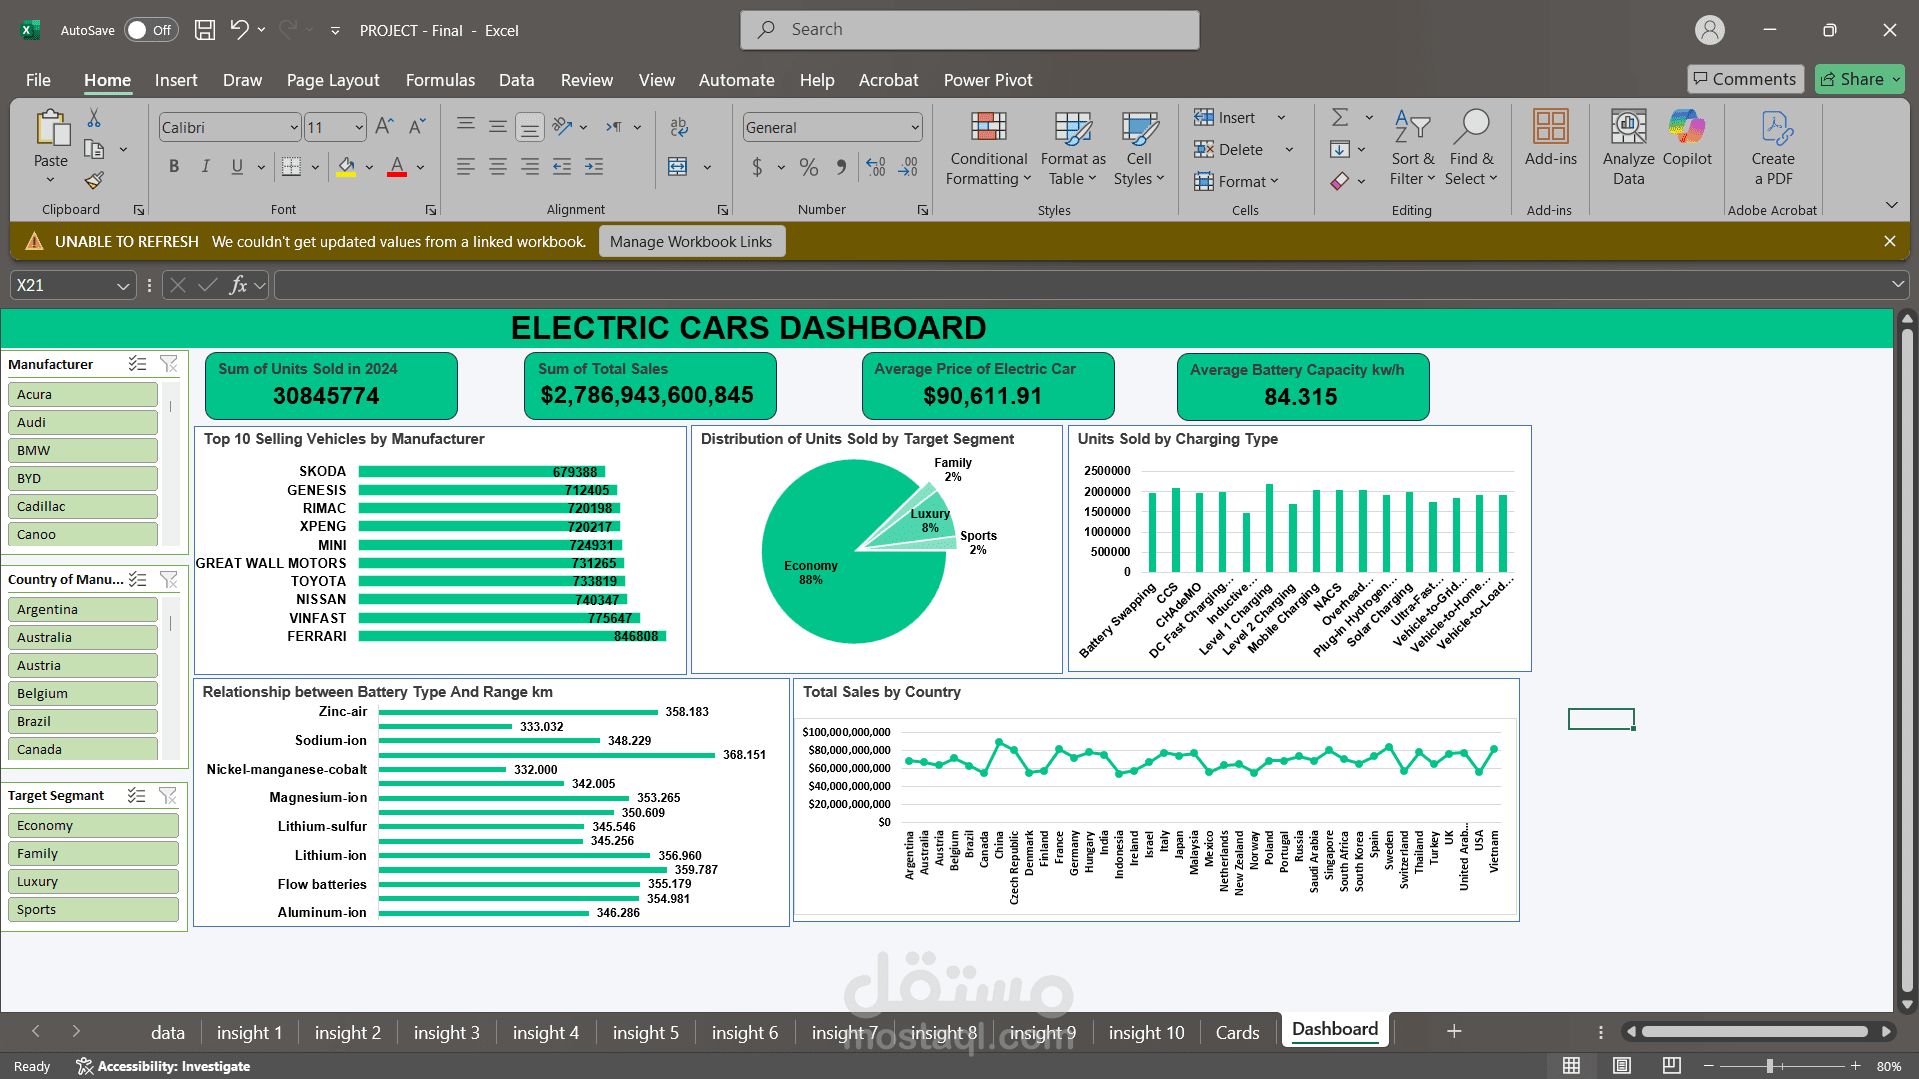Viewport: 1919px width, 1079px height.
Task: Toggle Bold formatting
Action: point(174,167)
